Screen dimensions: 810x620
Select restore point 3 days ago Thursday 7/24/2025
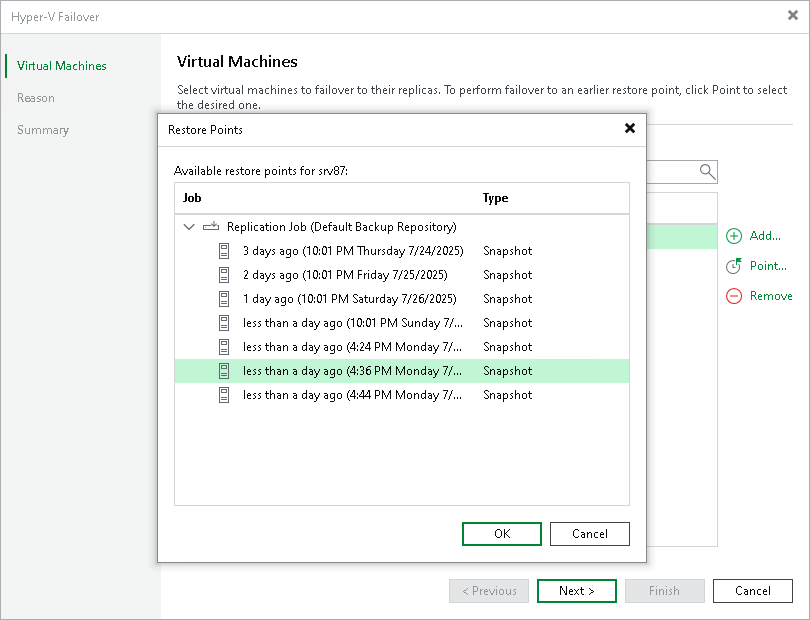(x=402, y=251)
